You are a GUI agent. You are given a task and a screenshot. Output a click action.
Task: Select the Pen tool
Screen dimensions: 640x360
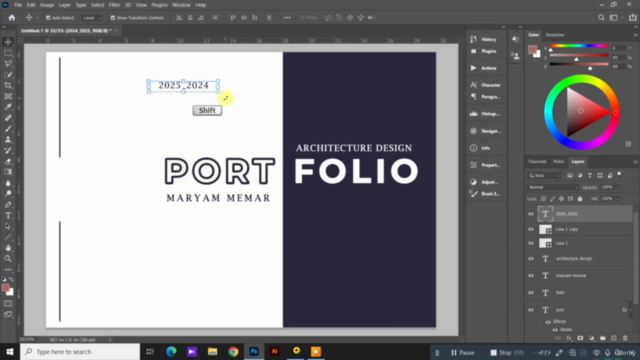tap(8, 204)
